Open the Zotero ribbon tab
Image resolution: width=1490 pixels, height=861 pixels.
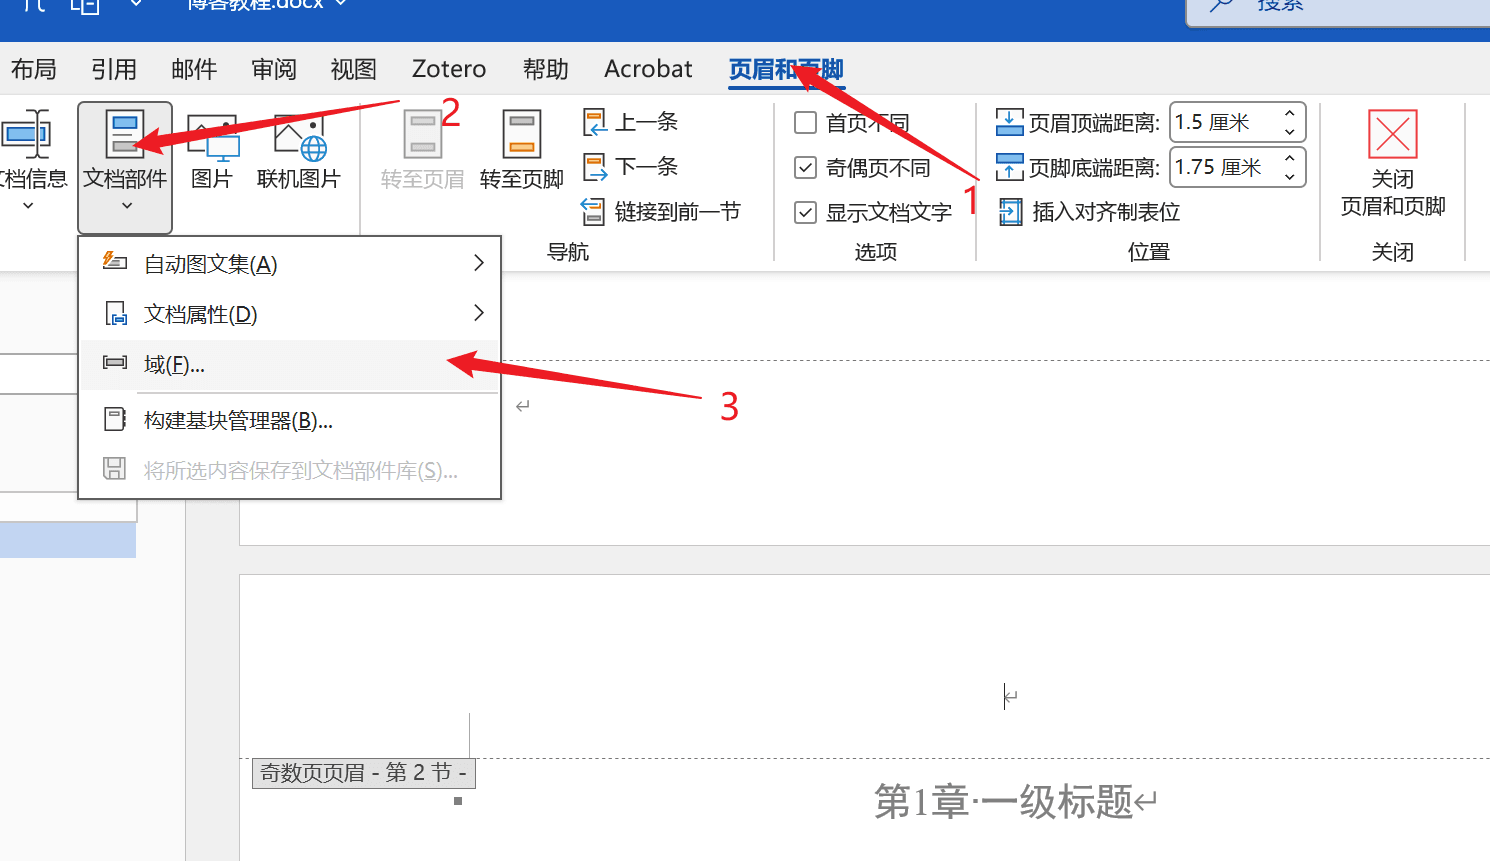tap(449, 69)
